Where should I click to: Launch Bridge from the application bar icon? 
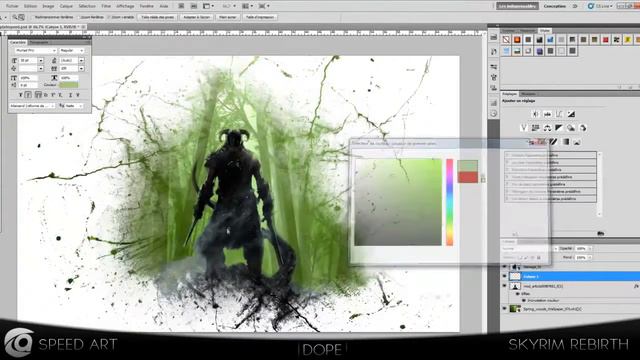(181, 6)
